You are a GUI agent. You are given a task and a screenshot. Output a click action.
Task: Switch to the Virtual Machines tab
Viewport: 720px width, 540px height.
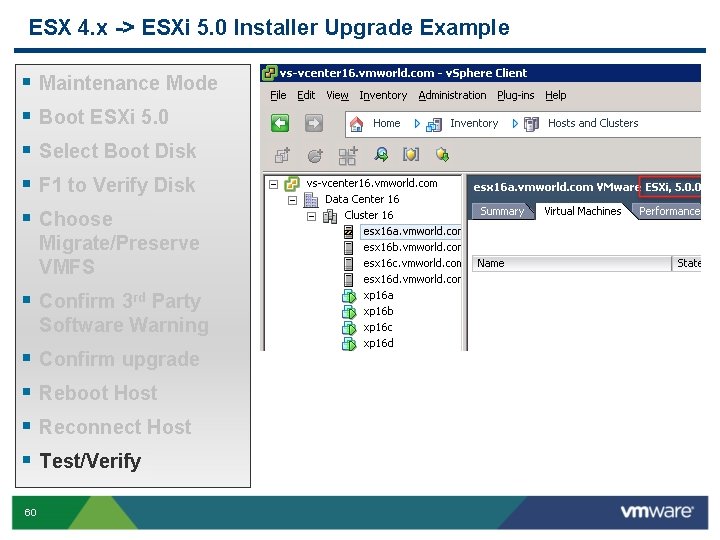[x=582, y=211]
